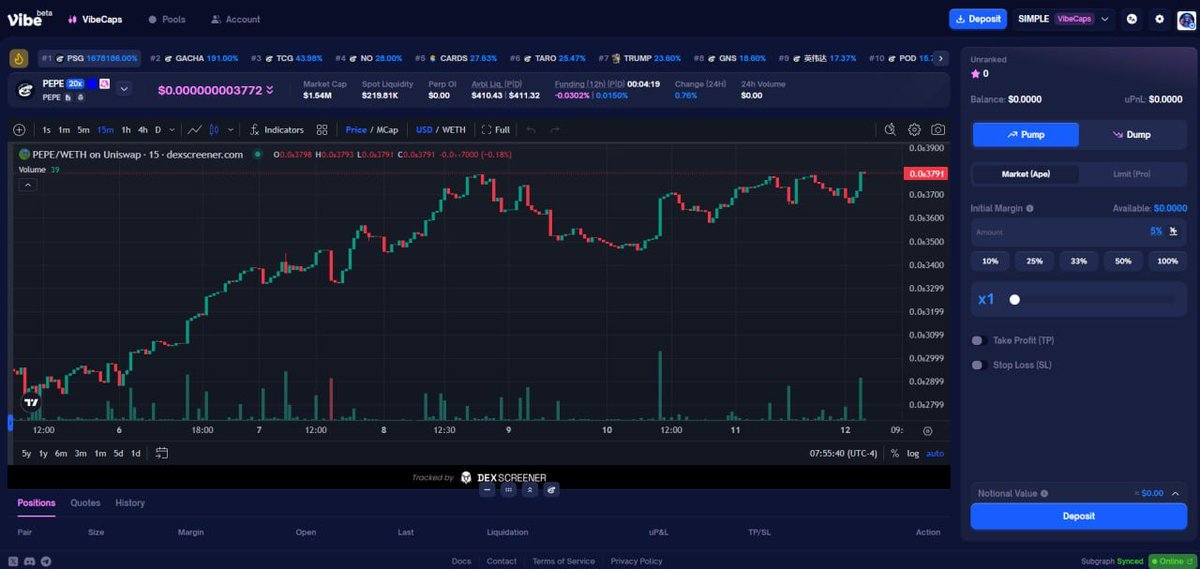
Task: Open the hot trending flame icon
Action: click(19, 59)
